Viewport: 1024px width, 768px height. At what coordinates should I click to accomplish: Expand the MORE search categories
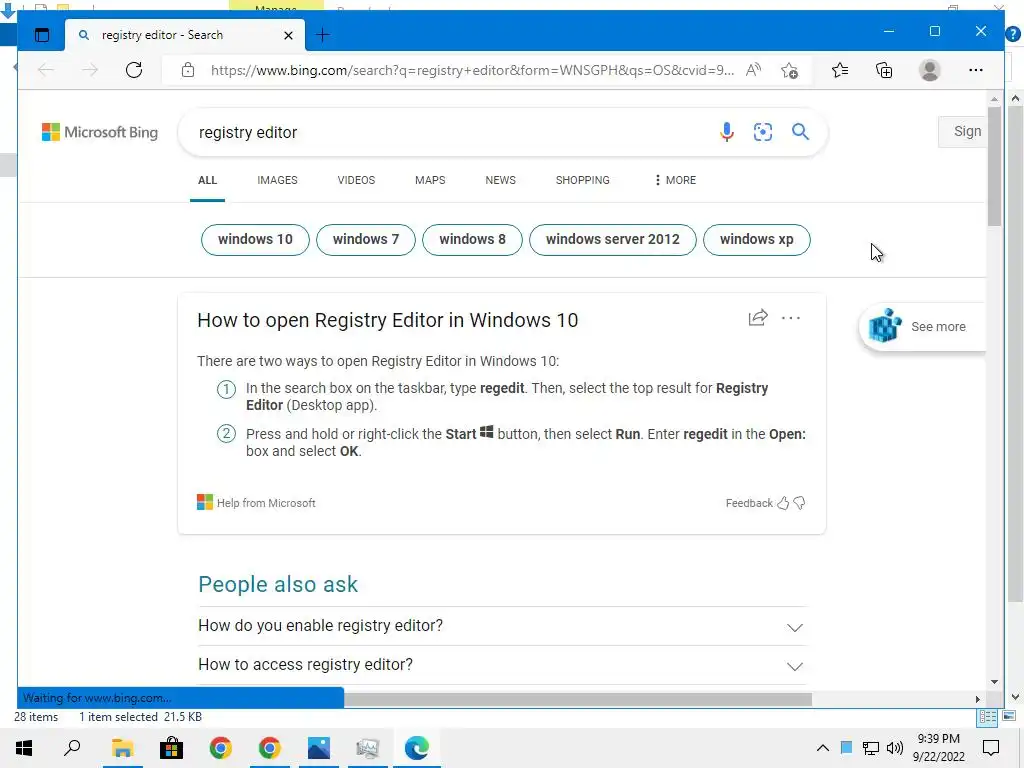(x=675, y=180)
